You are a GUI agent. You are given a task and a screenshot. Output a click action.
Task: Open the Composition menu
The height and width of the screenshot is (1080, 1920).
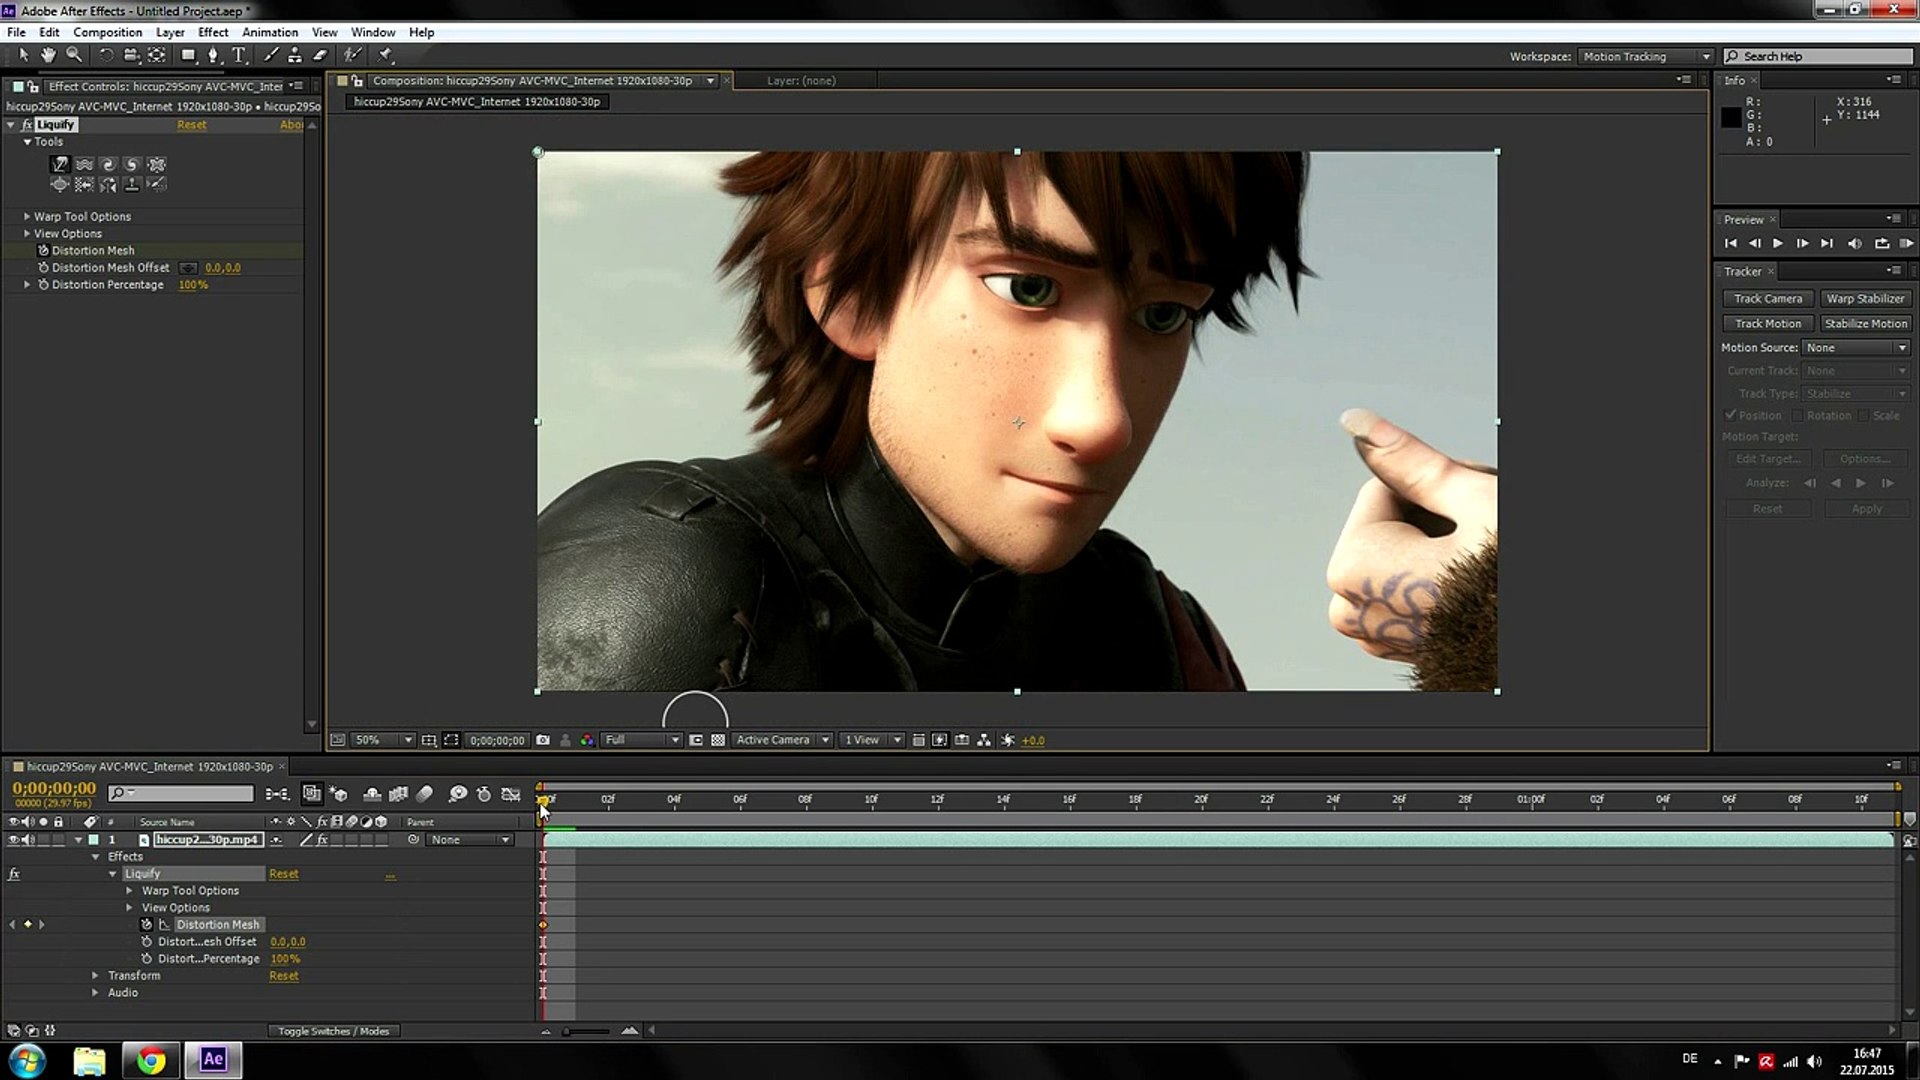pos(107,32)
